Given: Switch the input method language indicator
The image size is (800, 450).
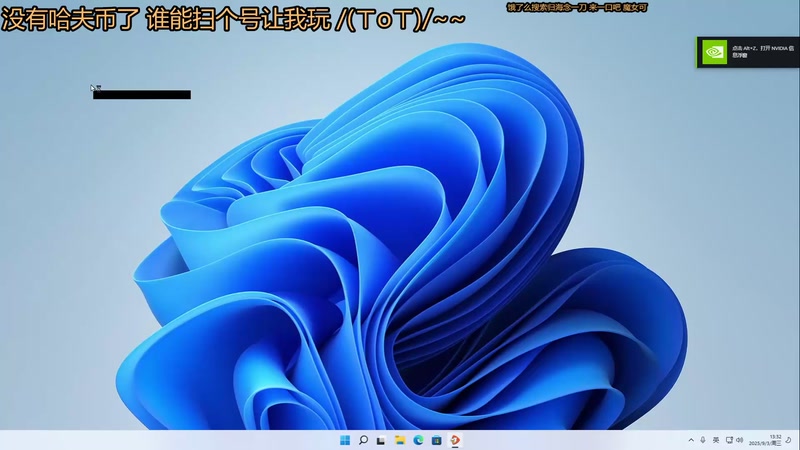Looking at the screenshot, I should (716, 440).
